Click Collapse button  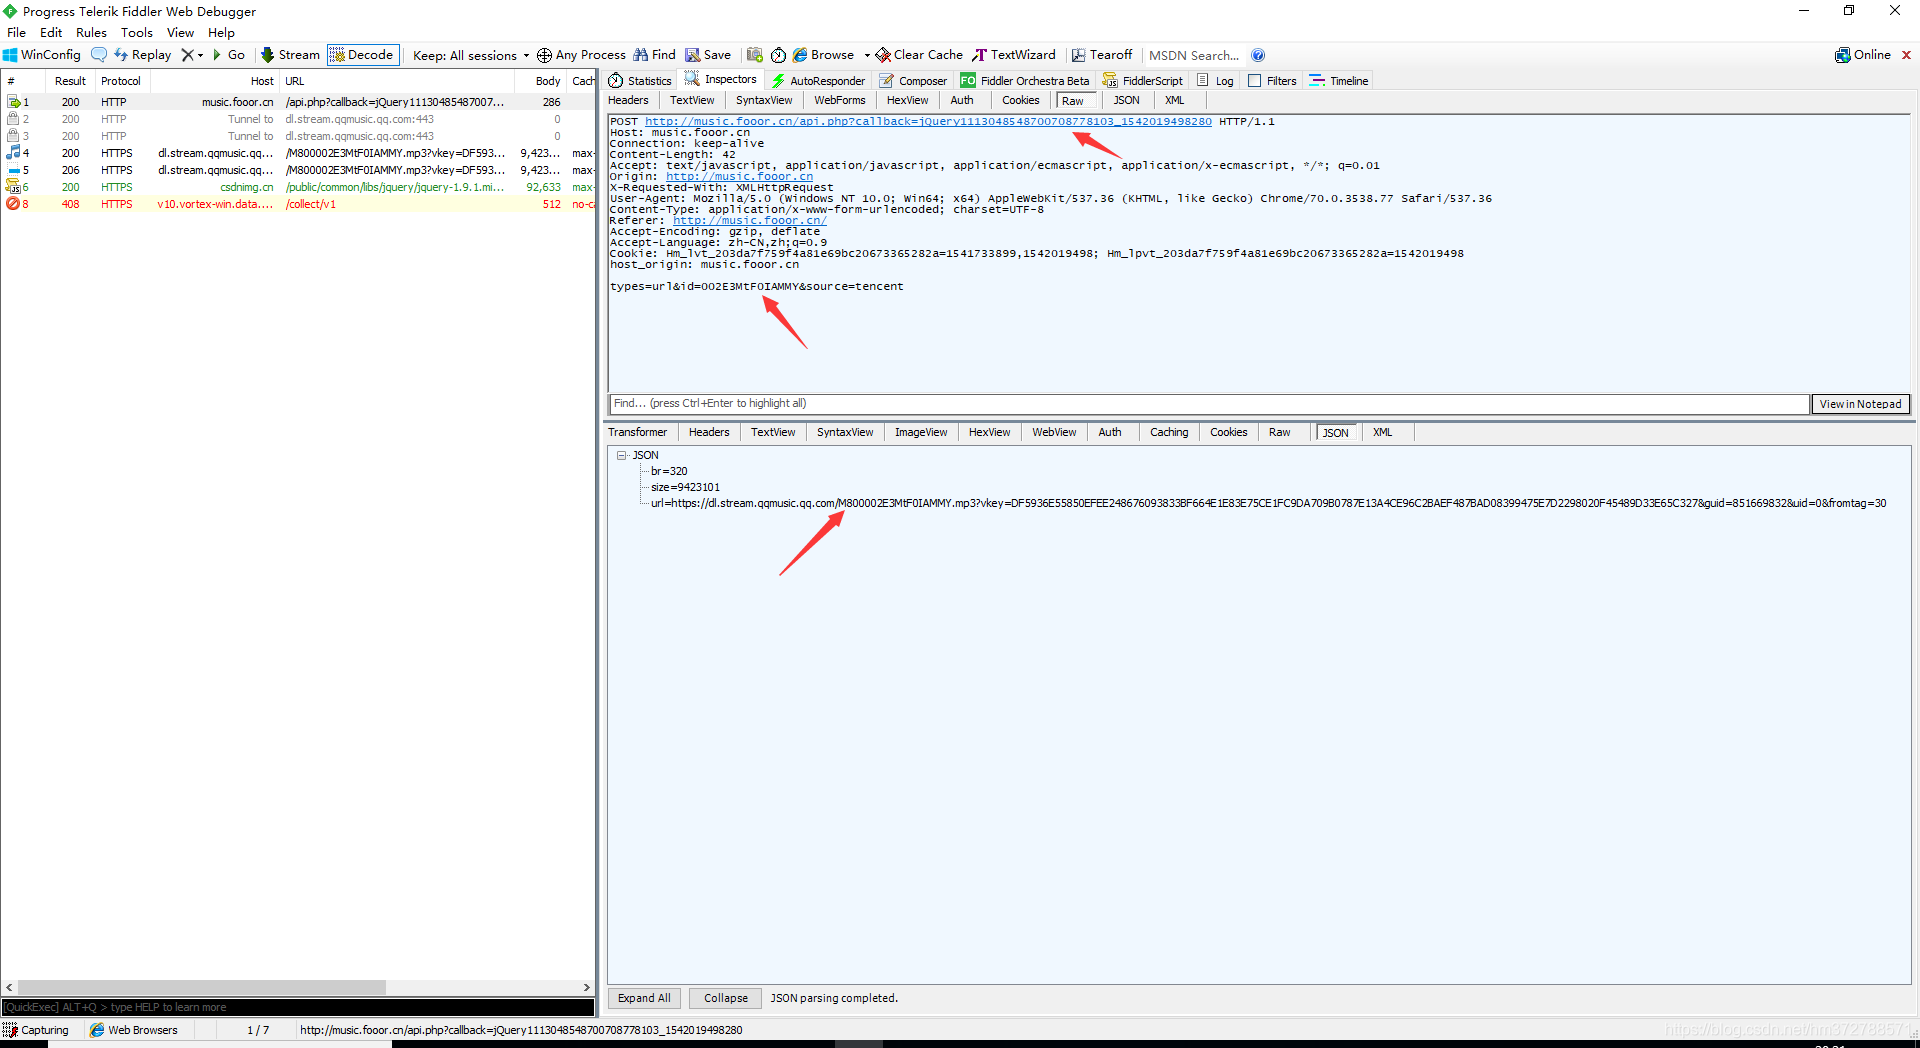726,998
